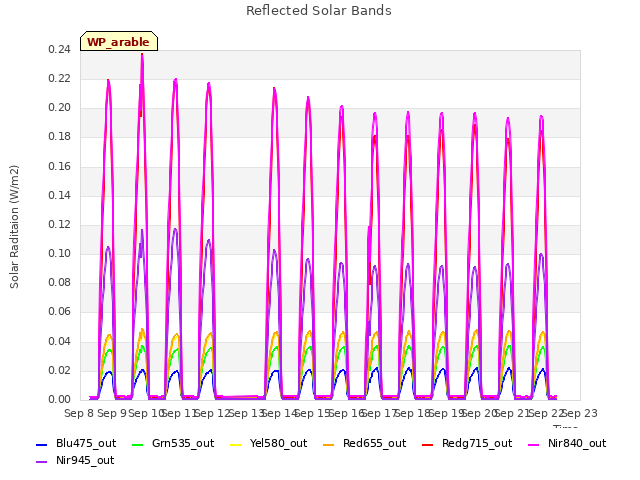
Task: Click the 0.02 y-axis tick label
Action: pyautogui.click(x=59, y=371)
